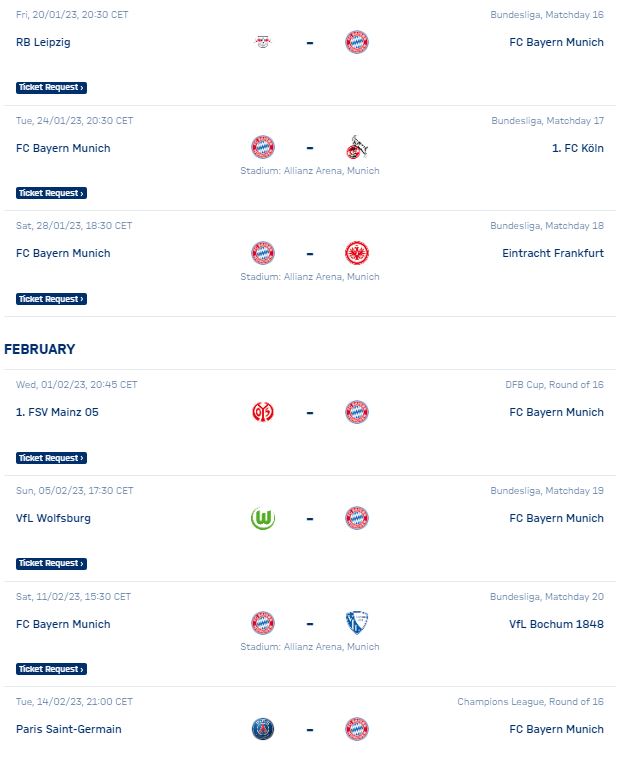Click Bayern logo in the Mainz cup match
The height and width of the screenshot is (767, 633).
(357, 412)
